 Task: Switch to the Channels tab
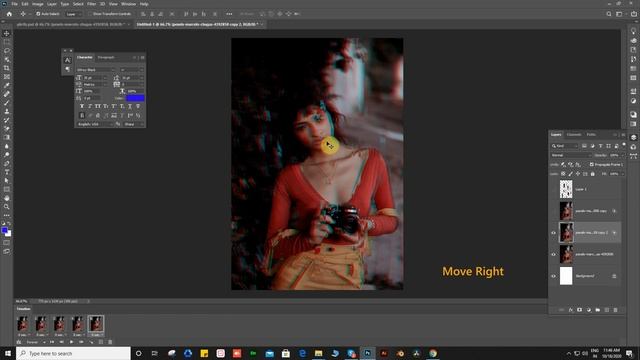click(x=574, y=135)
